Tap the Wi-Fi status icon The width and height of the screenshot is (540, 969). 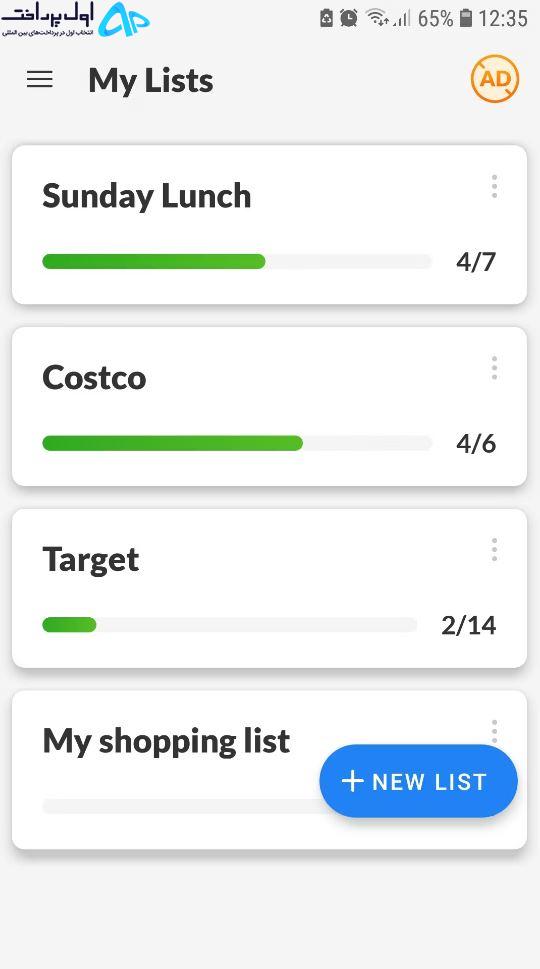(376, 17)
